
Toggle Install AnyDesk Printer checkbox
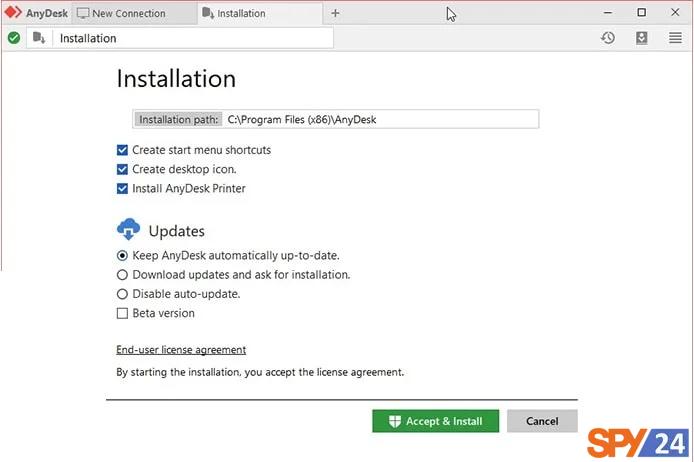[122, 189]
